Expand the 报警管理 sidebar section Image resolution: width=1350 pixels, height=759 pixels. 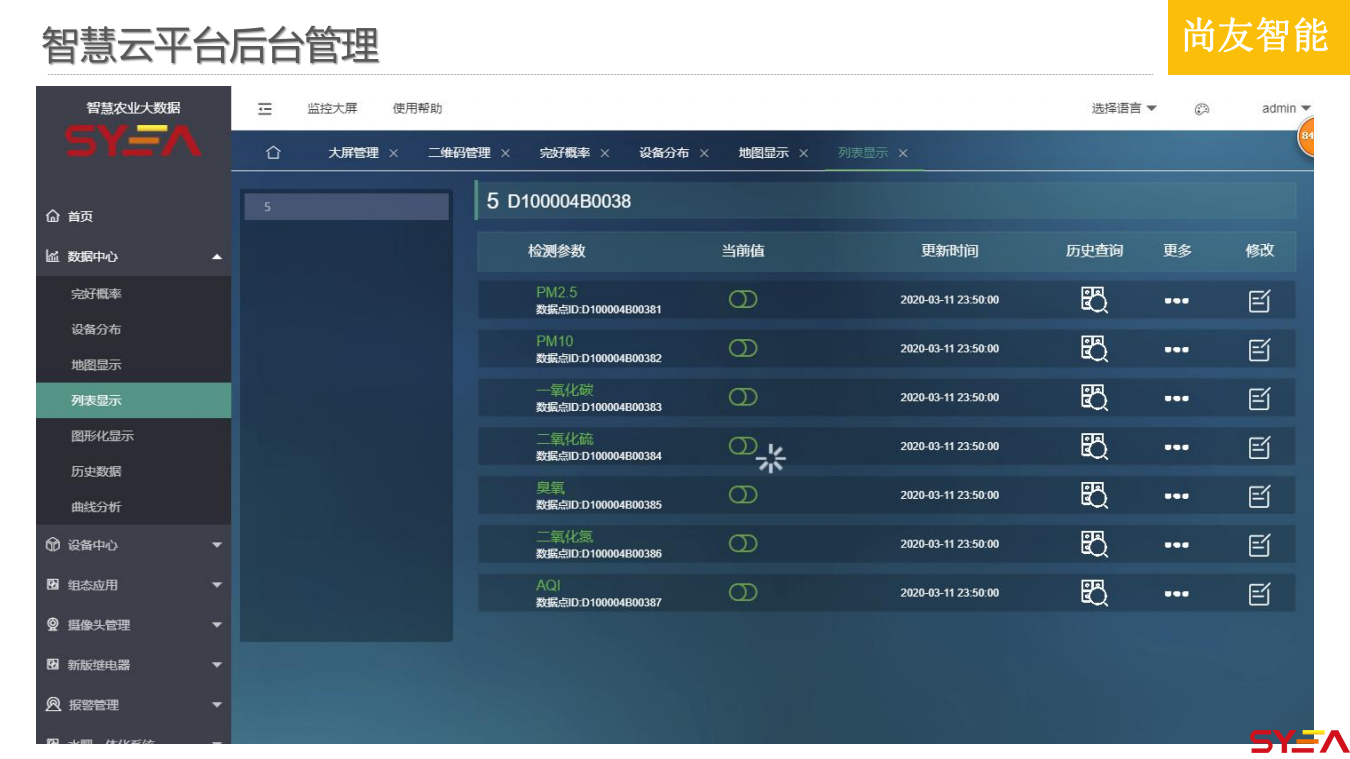tap(134, 705)
